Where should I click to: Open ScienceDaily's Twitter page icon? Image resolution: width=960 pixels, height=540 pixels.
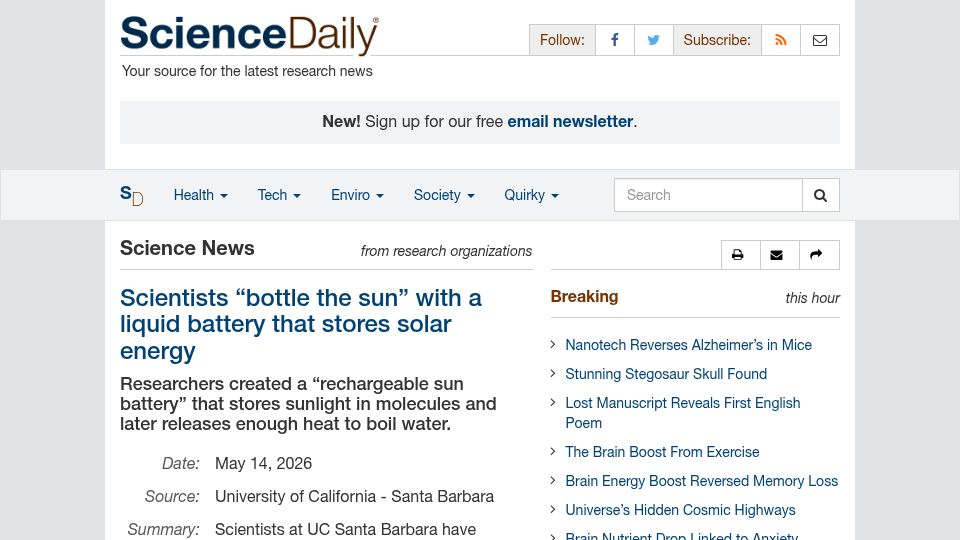654,40
